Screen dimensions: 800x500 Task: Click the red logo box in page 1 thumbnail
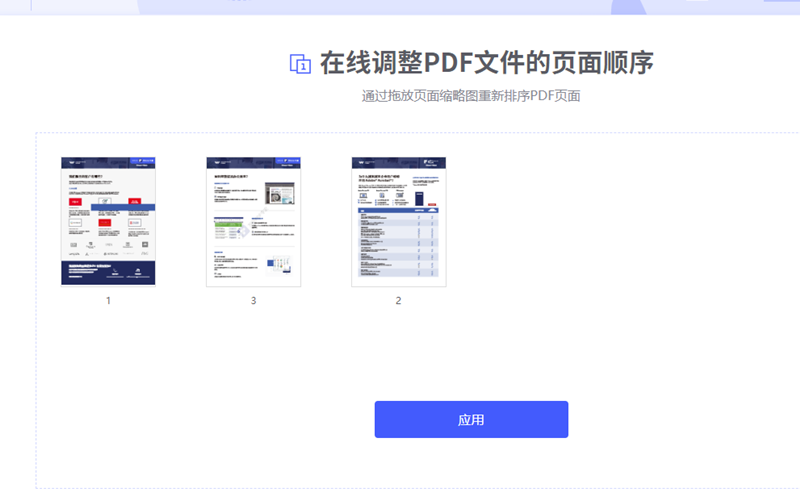pos(75,202)
